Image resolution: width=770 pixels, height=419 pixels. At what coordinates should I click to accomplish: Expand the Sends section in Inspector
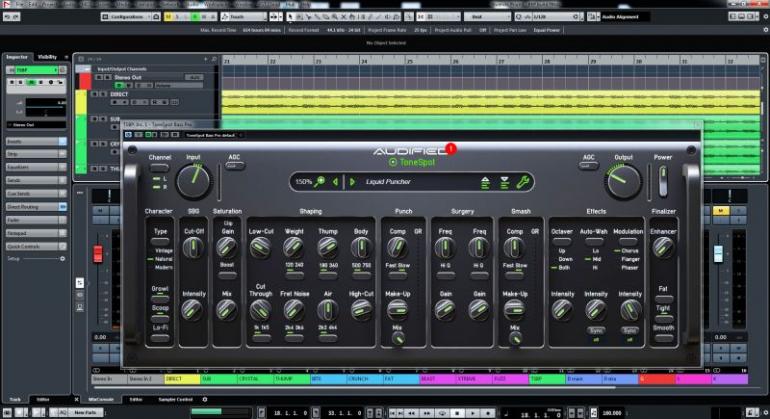point(36,181)
